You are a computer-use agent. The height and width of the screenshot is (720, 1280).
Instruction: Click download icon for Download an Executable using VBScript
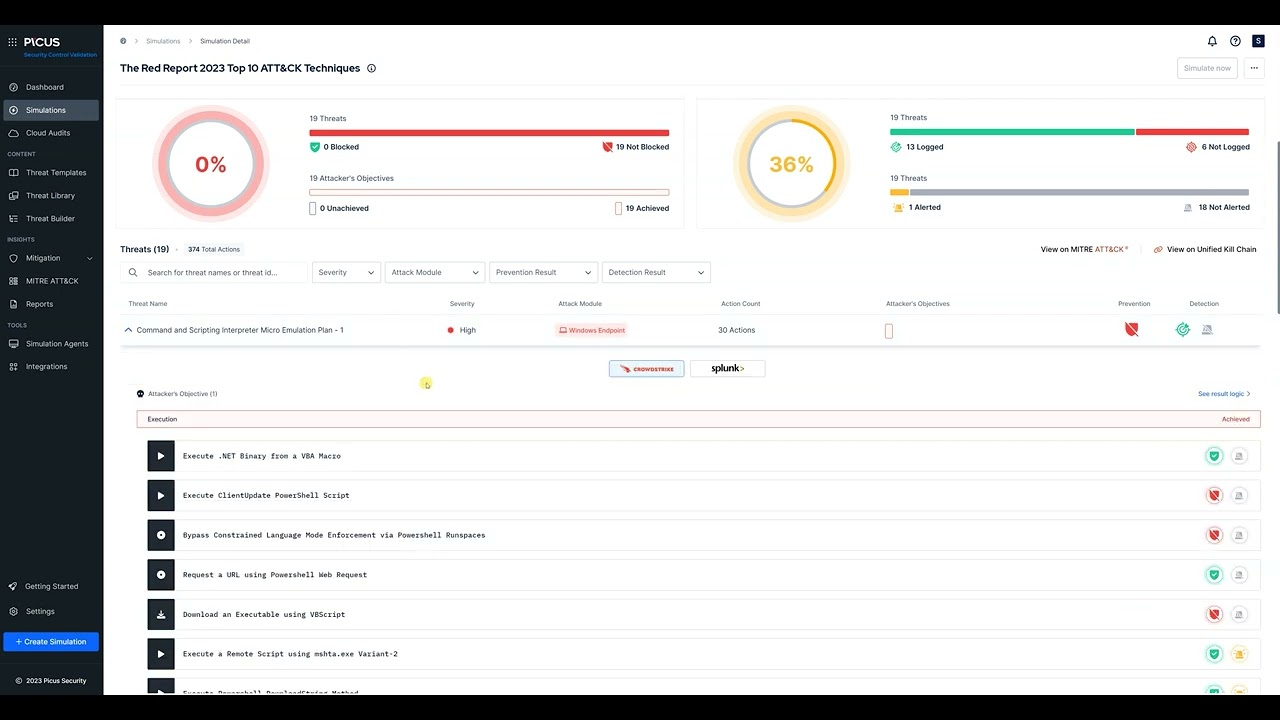(161, 614)
